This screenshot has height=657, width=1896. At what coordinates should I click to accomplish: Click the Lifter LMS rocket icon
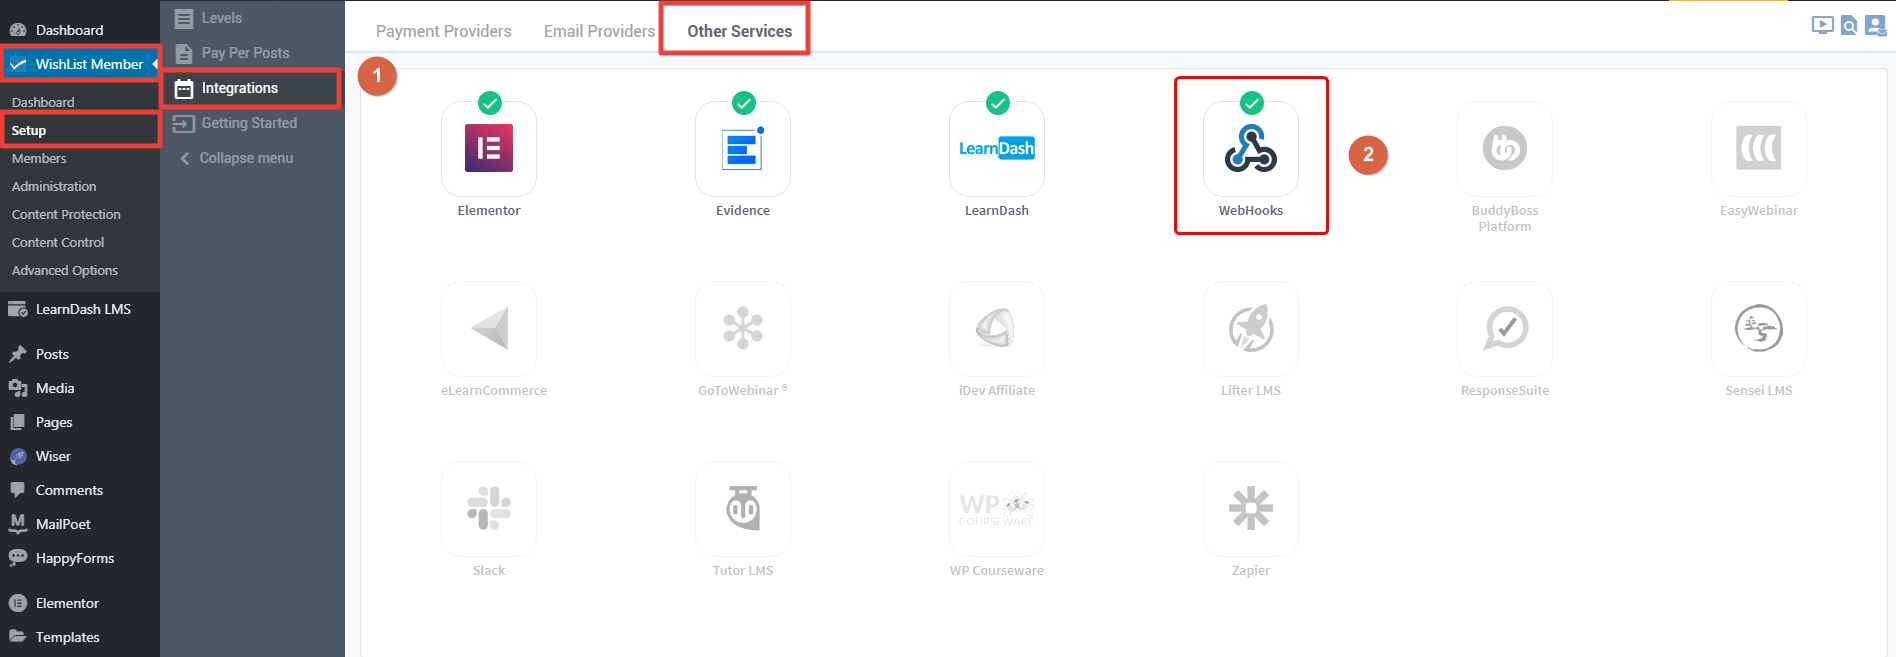tap(1251, 329)
